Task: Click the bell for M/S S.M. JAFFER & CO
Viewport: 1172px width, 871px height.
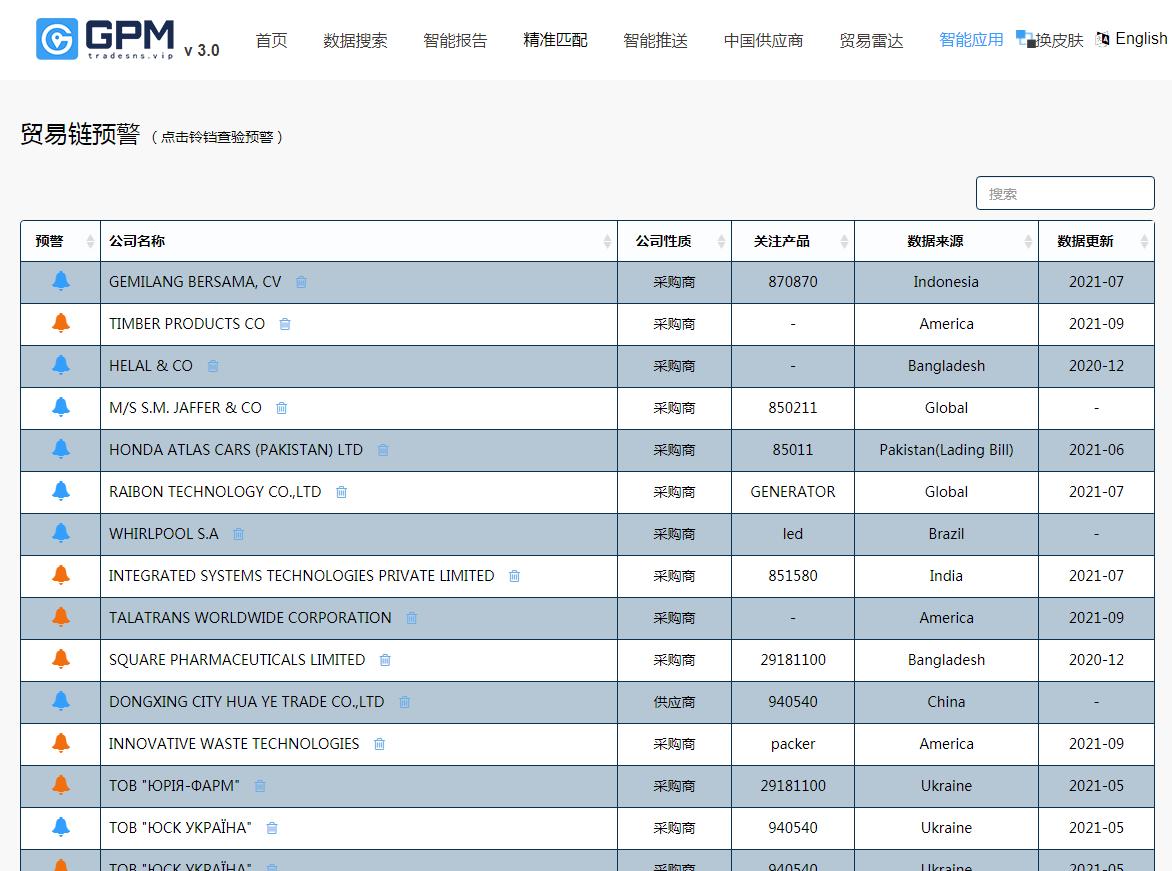Action: pyautogui.click(x=61, y=407)
